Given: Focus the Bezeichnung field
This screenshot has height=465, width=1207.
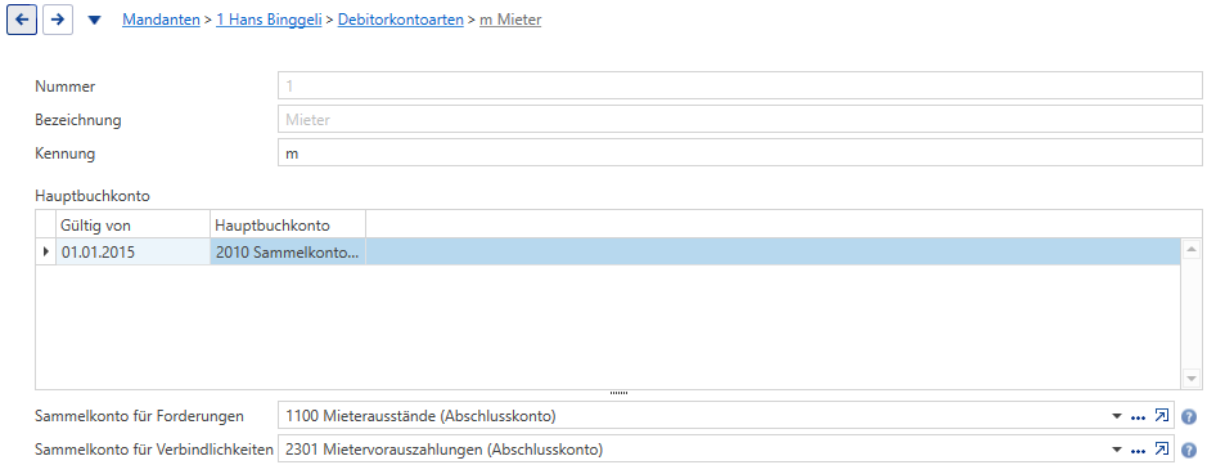Looking at the screenshot, I should click(x=739, y=120).
